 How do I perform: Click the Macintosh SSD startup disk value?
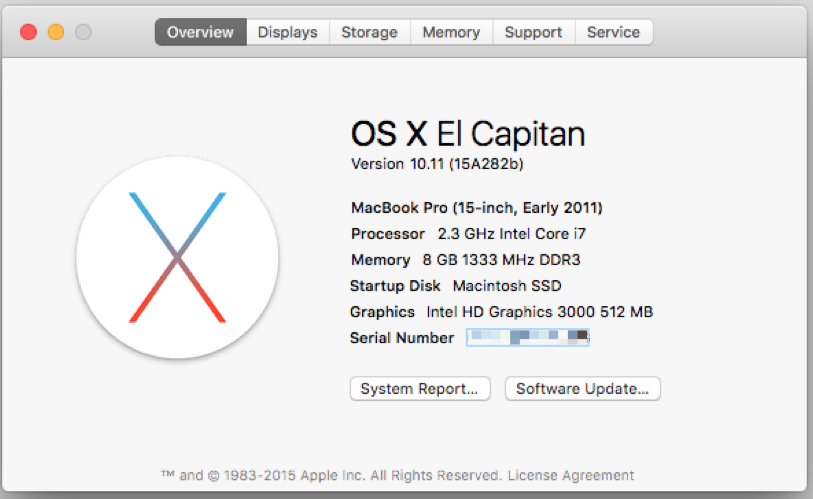[x=507, y=286]
